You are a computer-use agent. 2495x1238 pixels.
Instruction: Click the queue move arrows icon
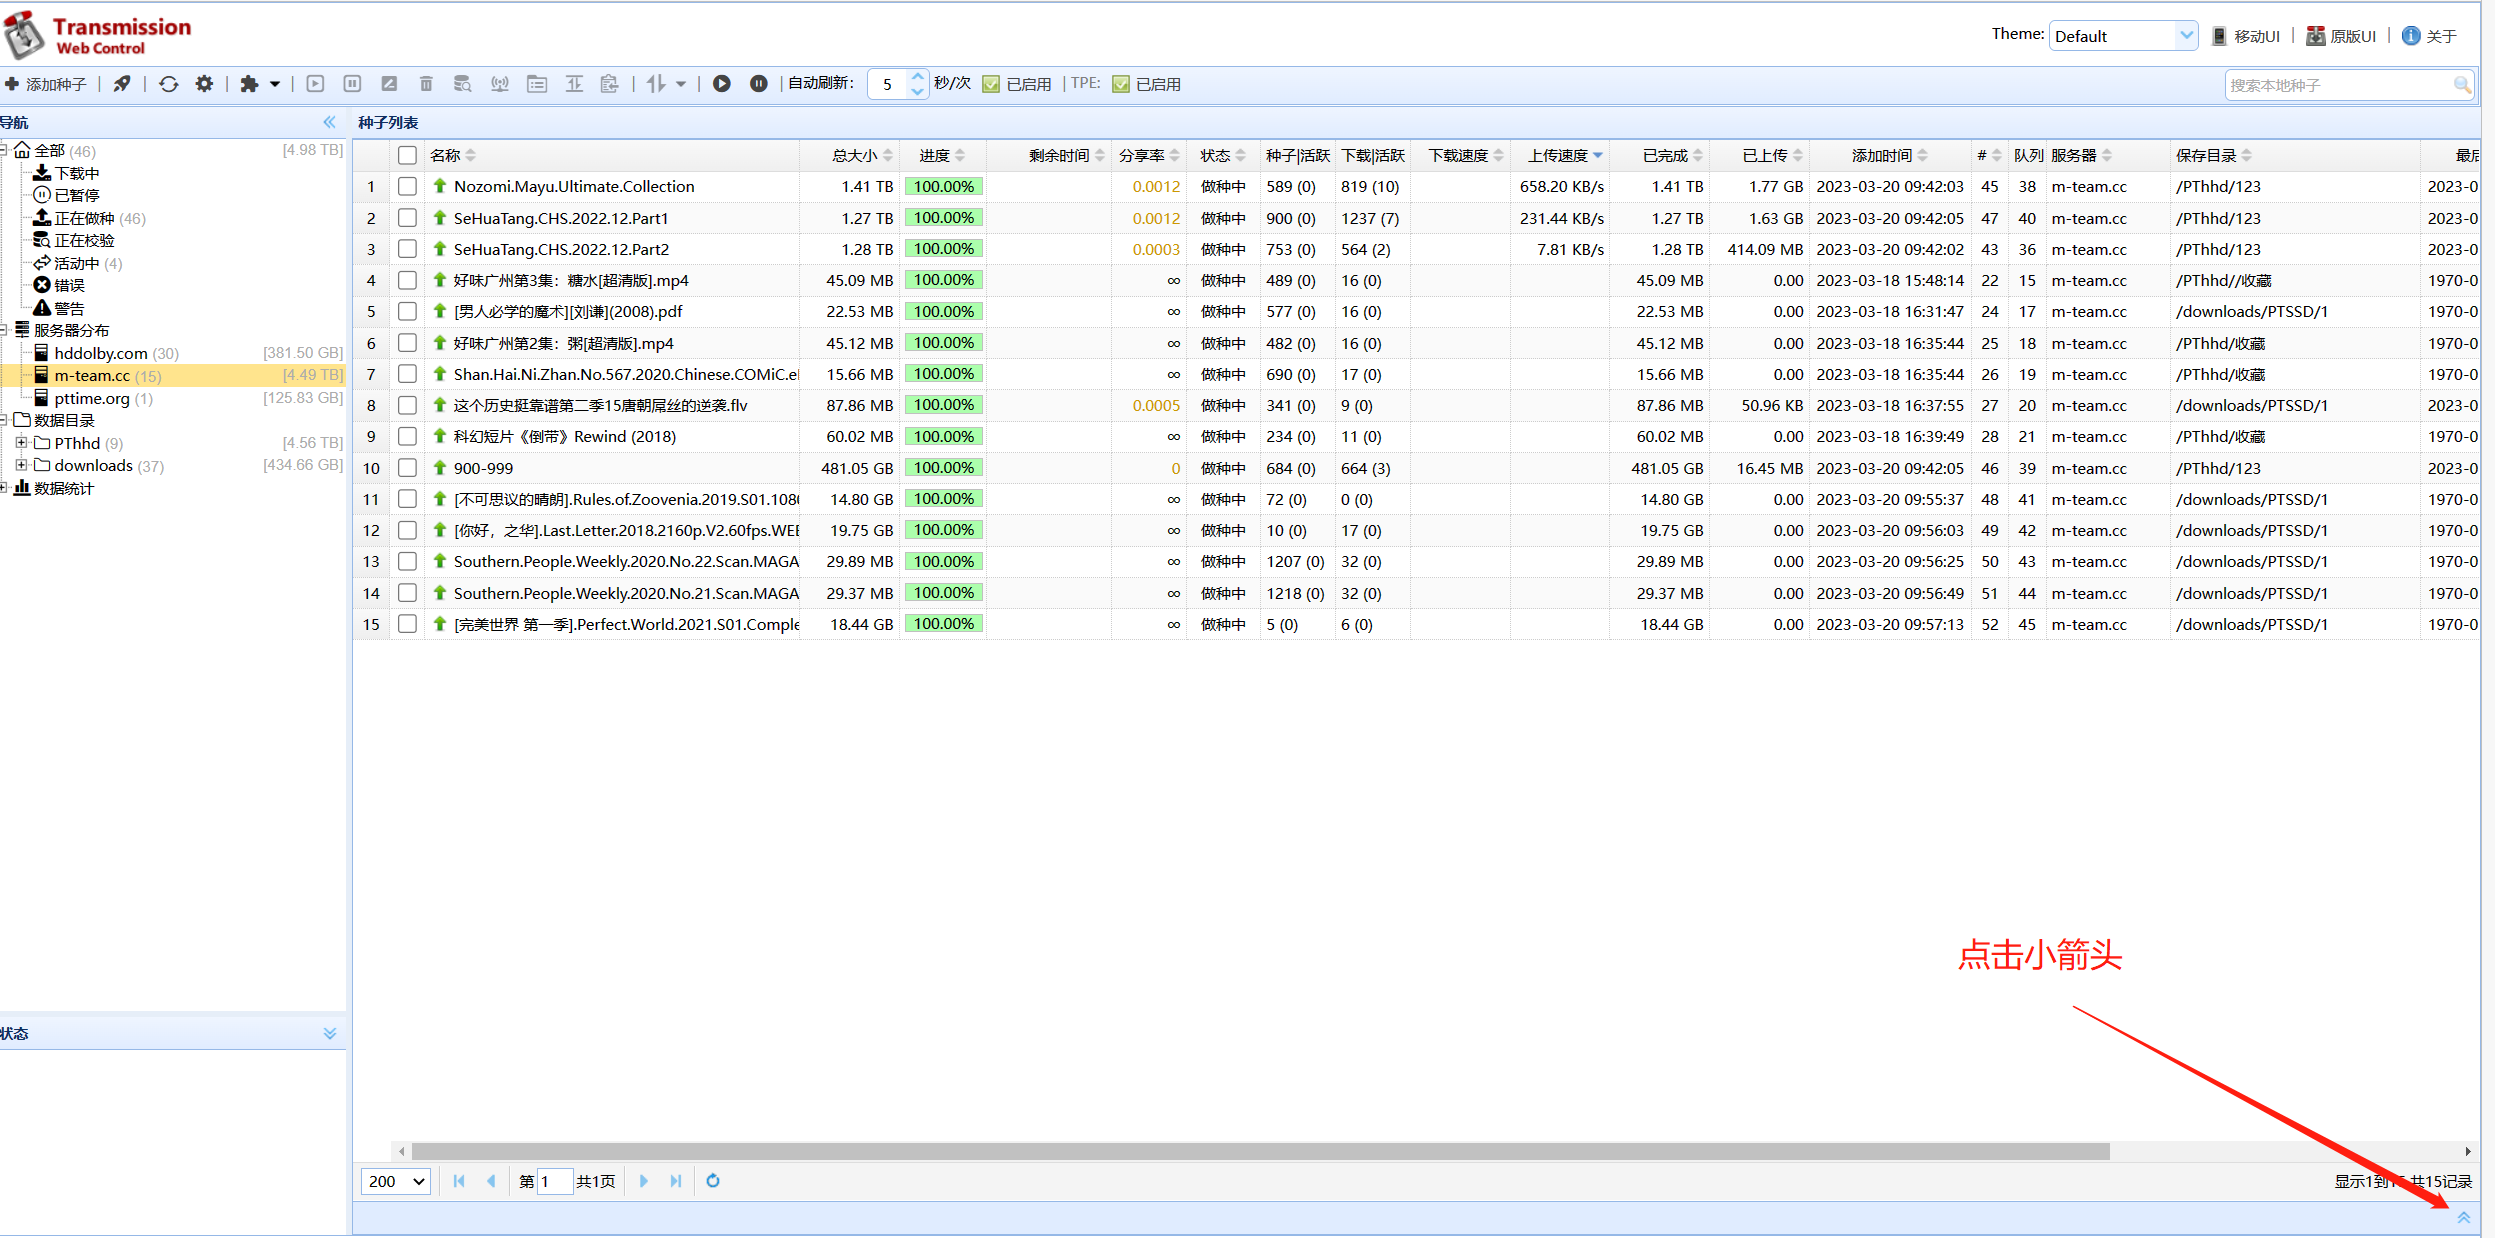(x=656, y=84)
